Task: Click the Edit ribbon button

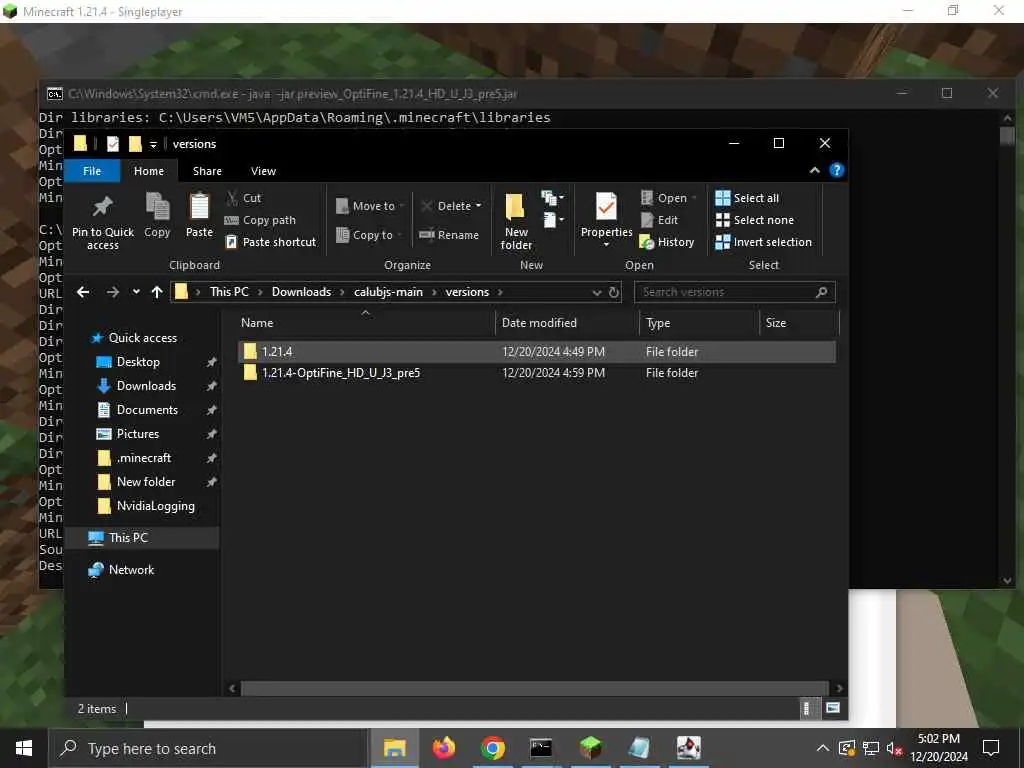Action: point(660,220)
